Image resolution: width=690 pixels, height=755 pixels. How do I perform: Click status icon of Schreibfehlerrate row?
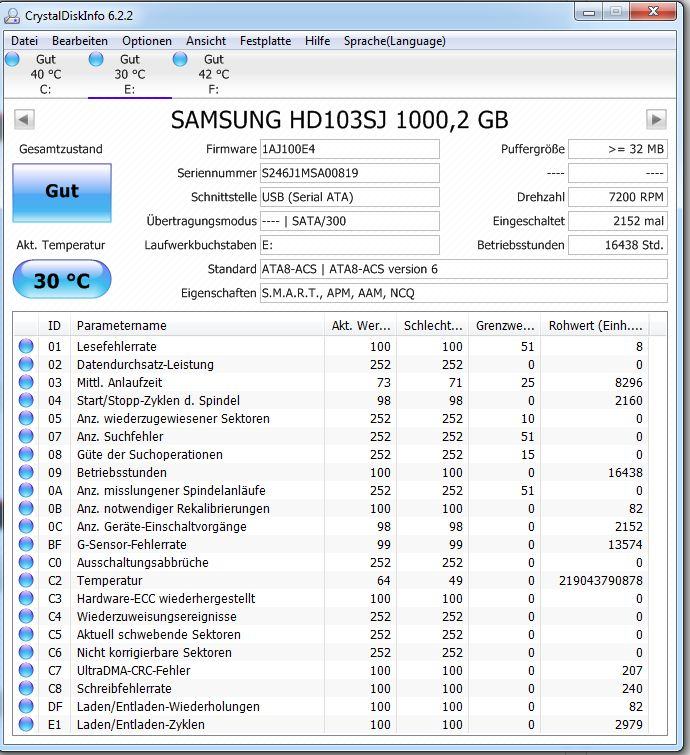point(26,689)
